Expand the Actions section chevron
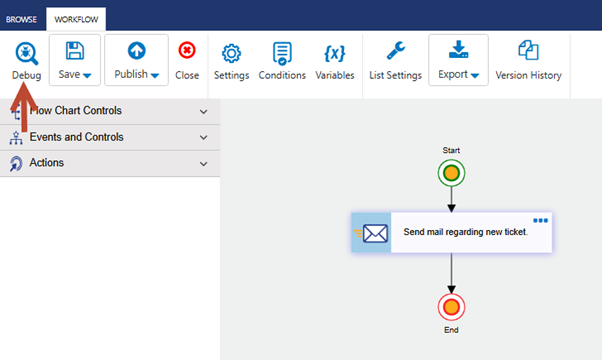The image size is (602, 360). point(203,164)
